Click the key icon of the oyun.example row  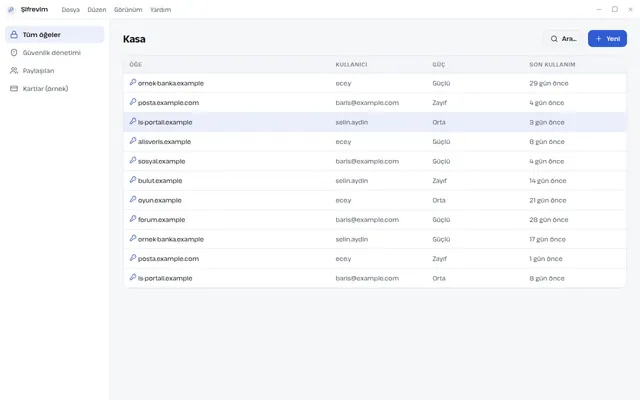point(133,199)
